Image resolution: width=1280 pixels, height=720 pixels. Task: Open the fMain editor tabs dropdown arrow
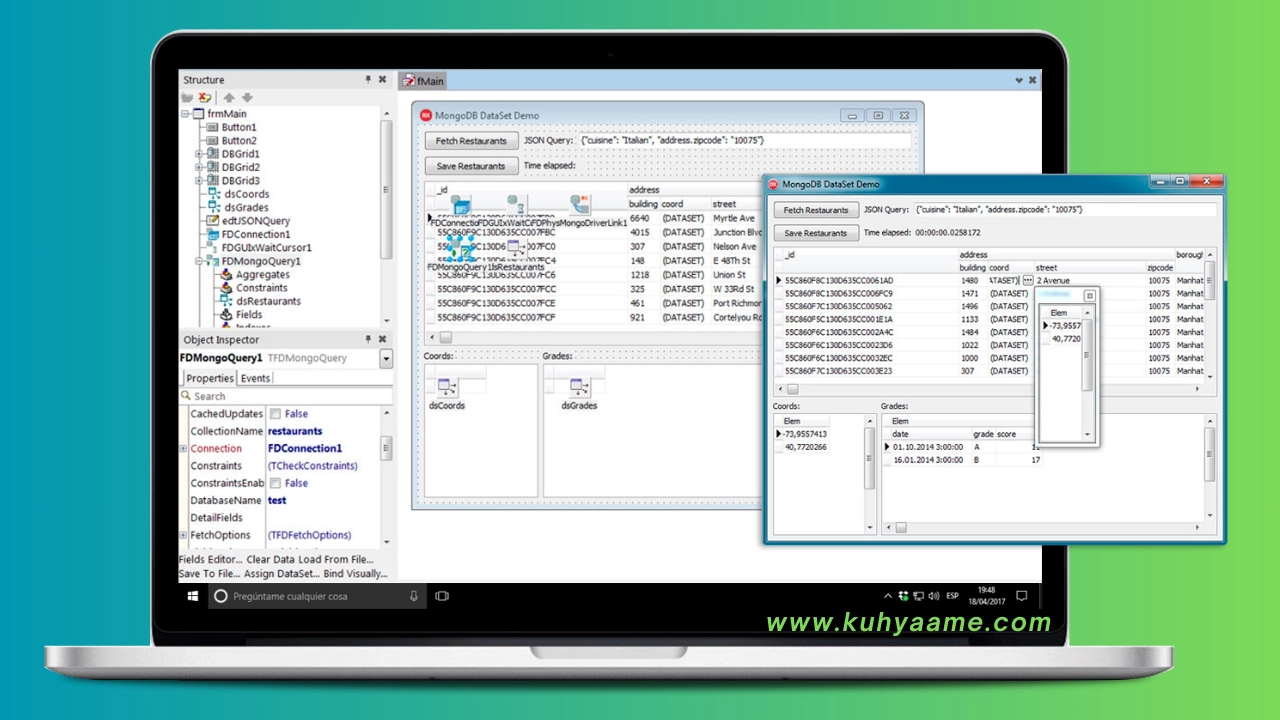click(1019, 80)
